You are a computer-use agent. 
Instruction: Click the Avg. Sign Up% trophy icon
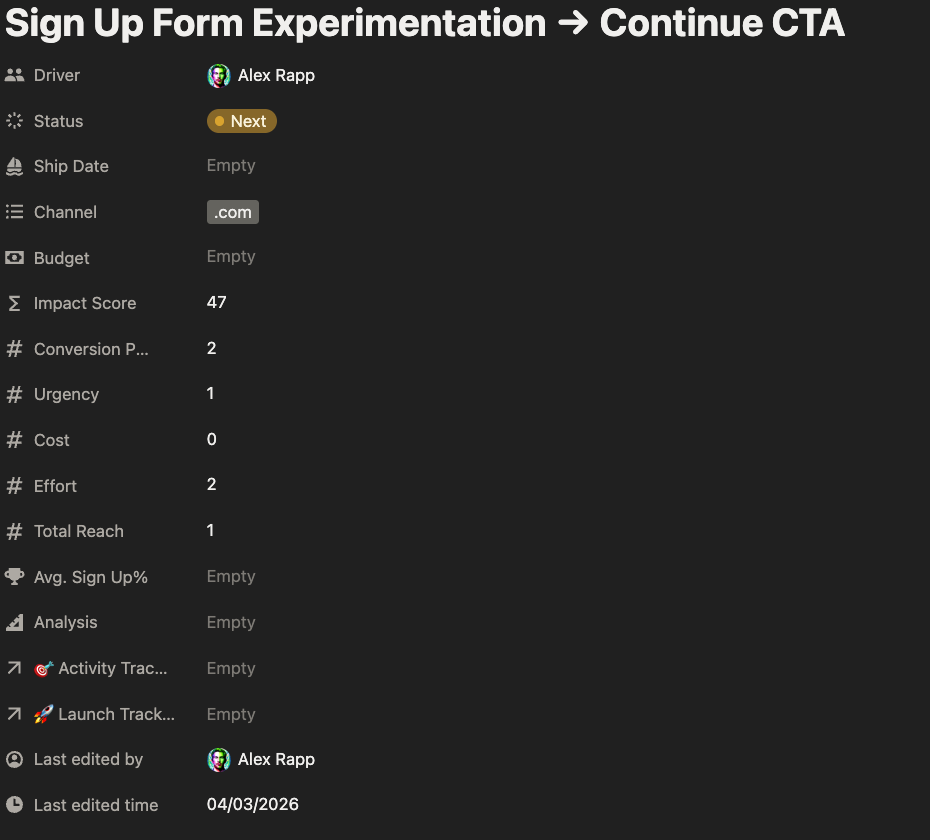click(14, 577)
